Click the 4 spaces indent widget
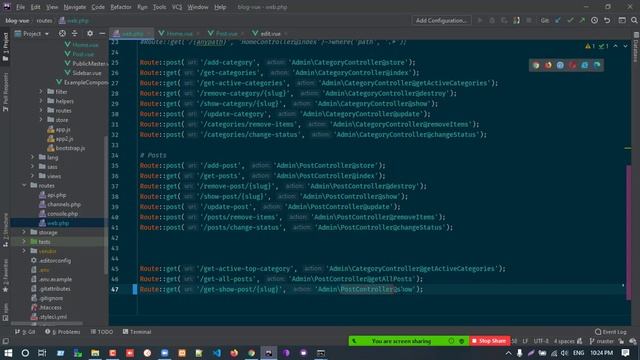Screen dimensions: 640x360 [x=564, y=341]
